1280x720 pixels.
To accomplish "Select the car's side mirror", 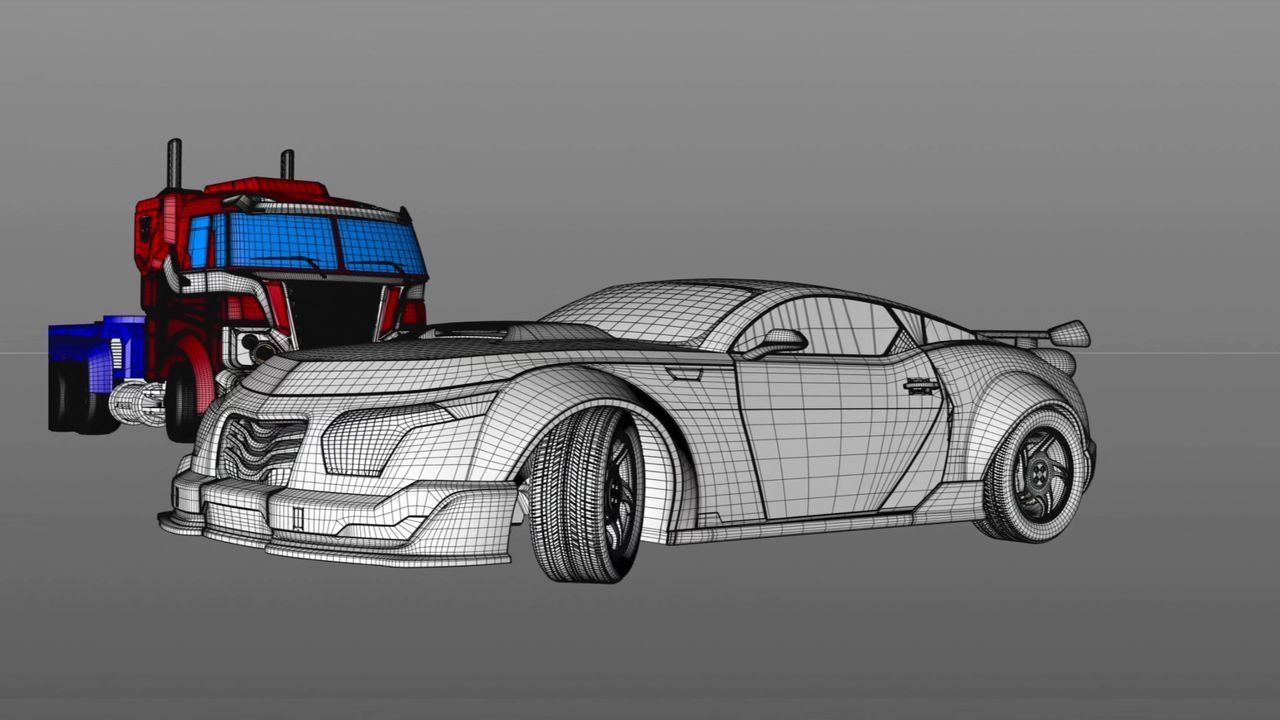I will 773,343.
